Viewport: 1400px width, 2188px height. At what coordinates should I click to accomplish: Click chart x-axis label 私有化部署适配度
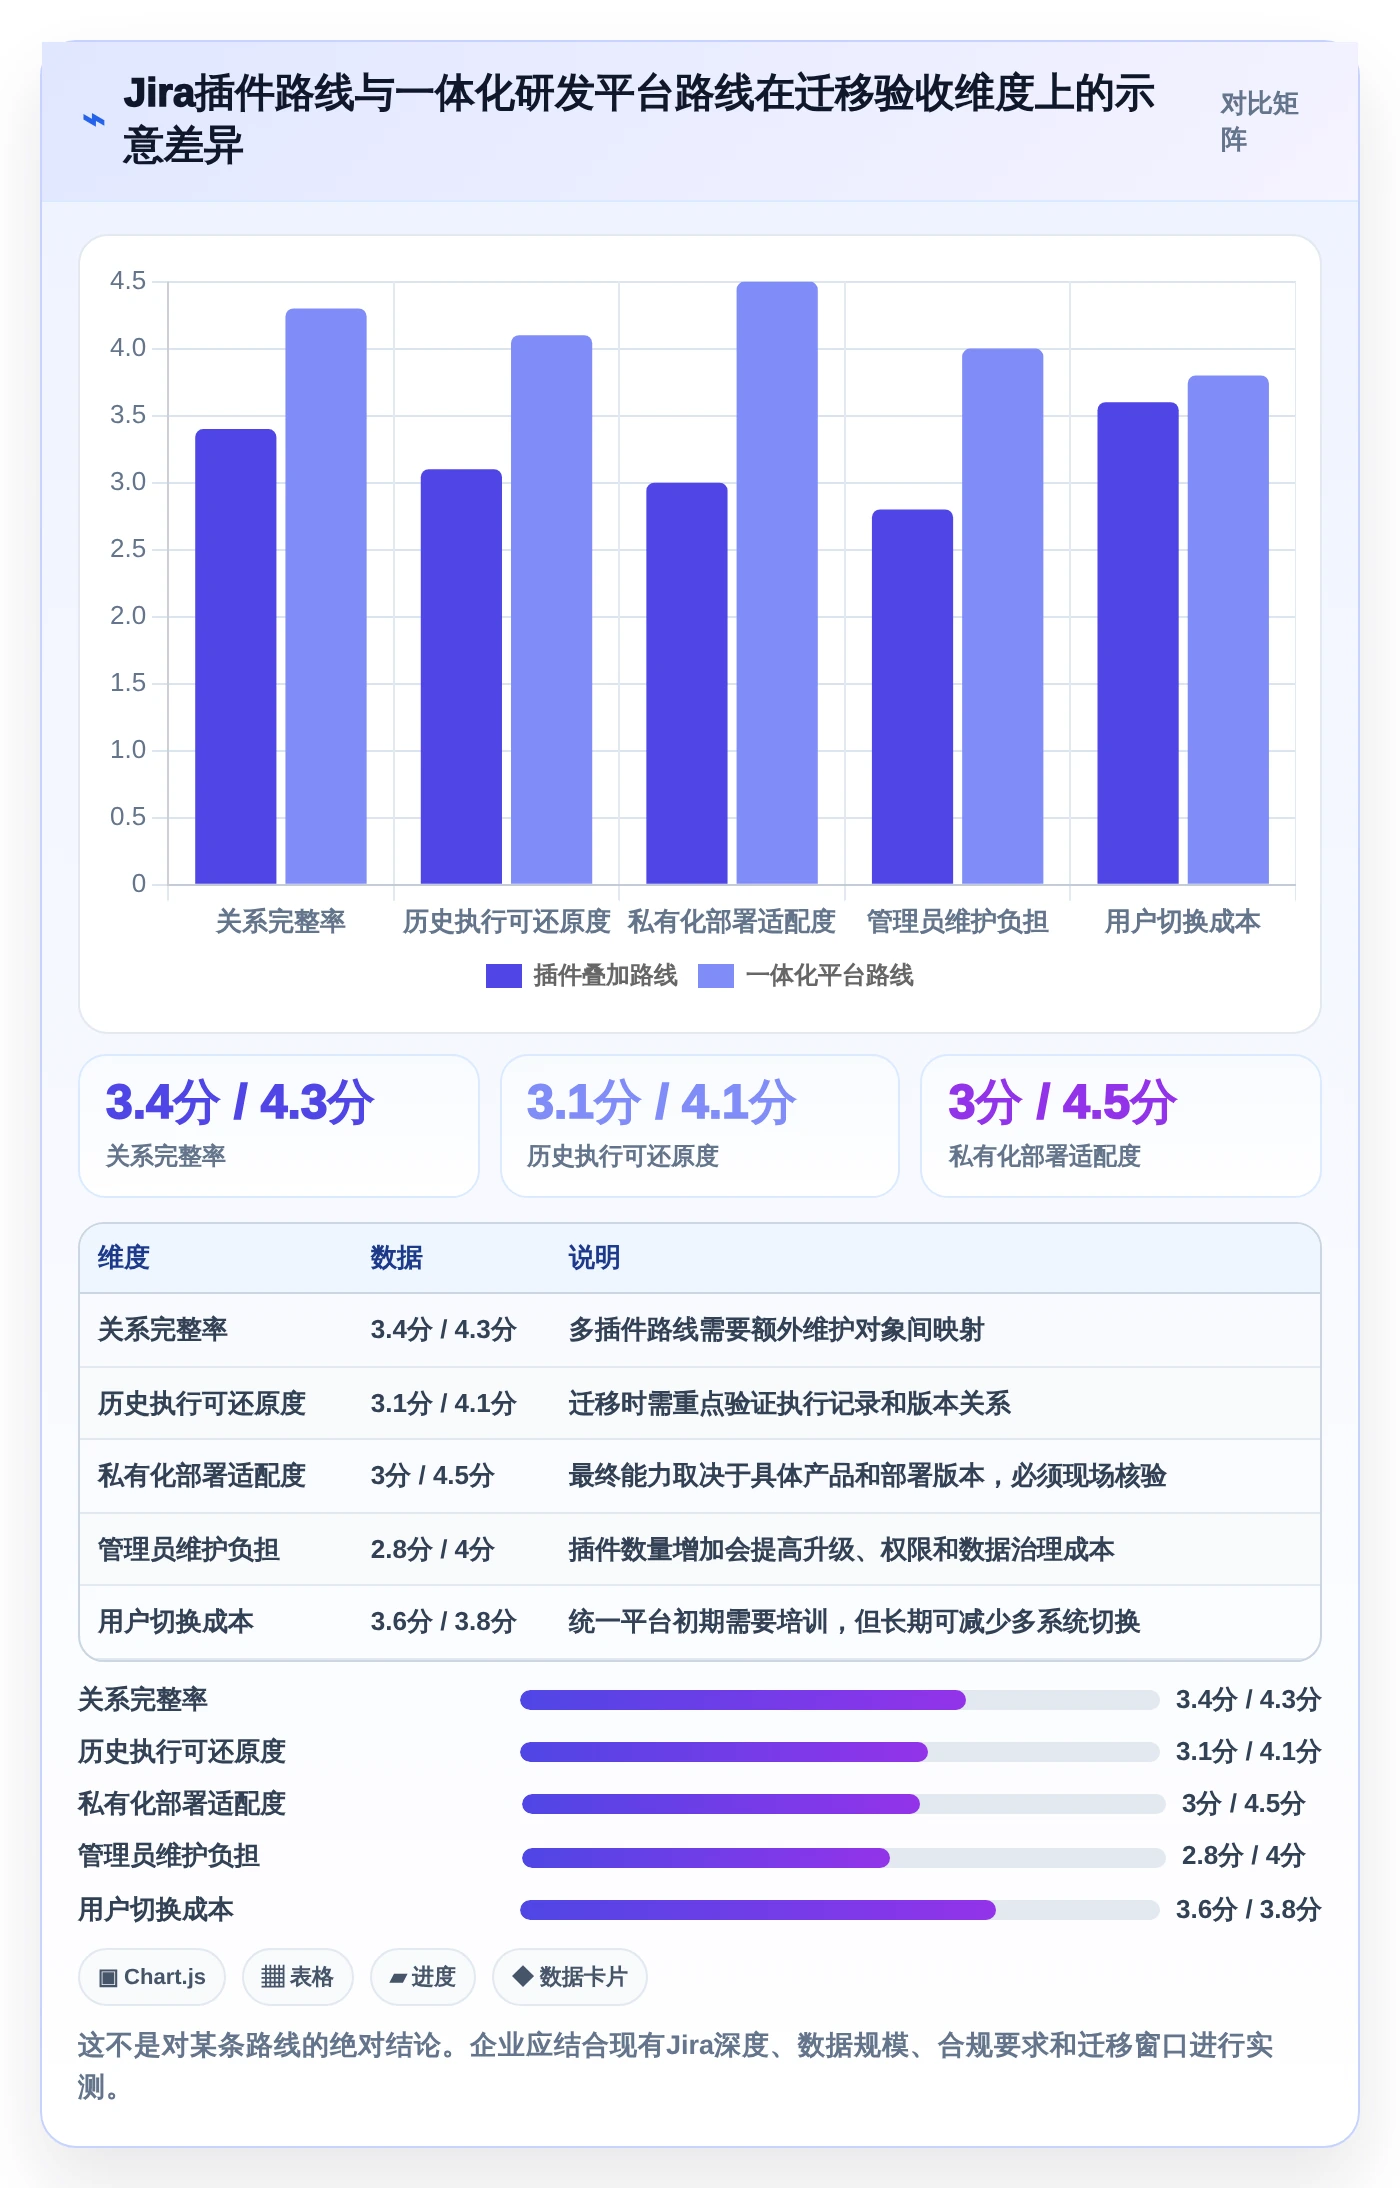pyautogui.click(x=732, y=922)
